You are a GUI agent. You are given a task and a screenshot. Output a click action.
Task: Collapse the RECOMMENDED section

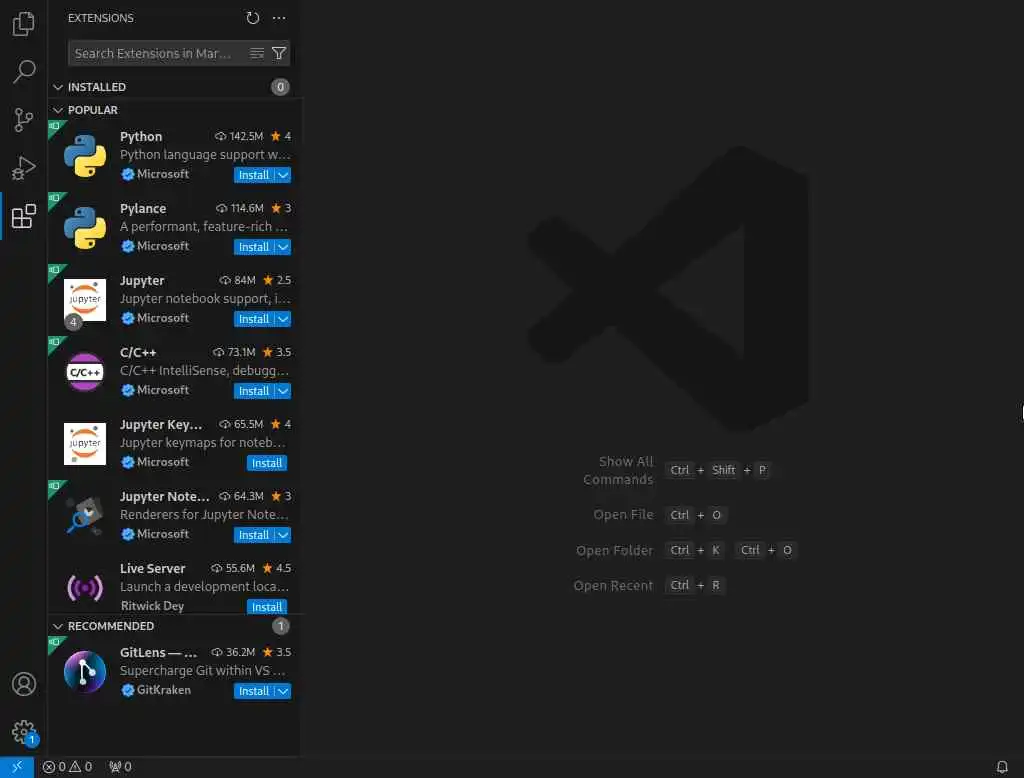pyautogui.click(x=58, y=626)
